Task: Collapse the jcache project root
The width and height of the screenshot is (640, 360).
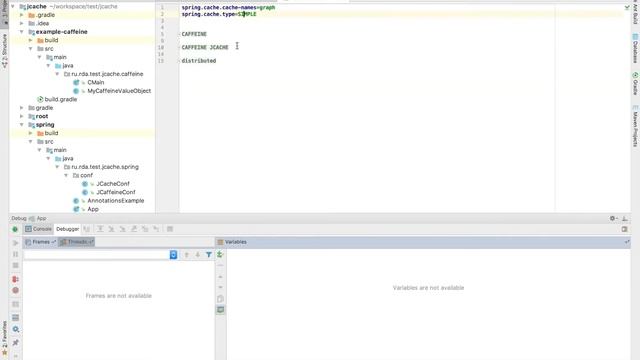Action: pos(13,7)
